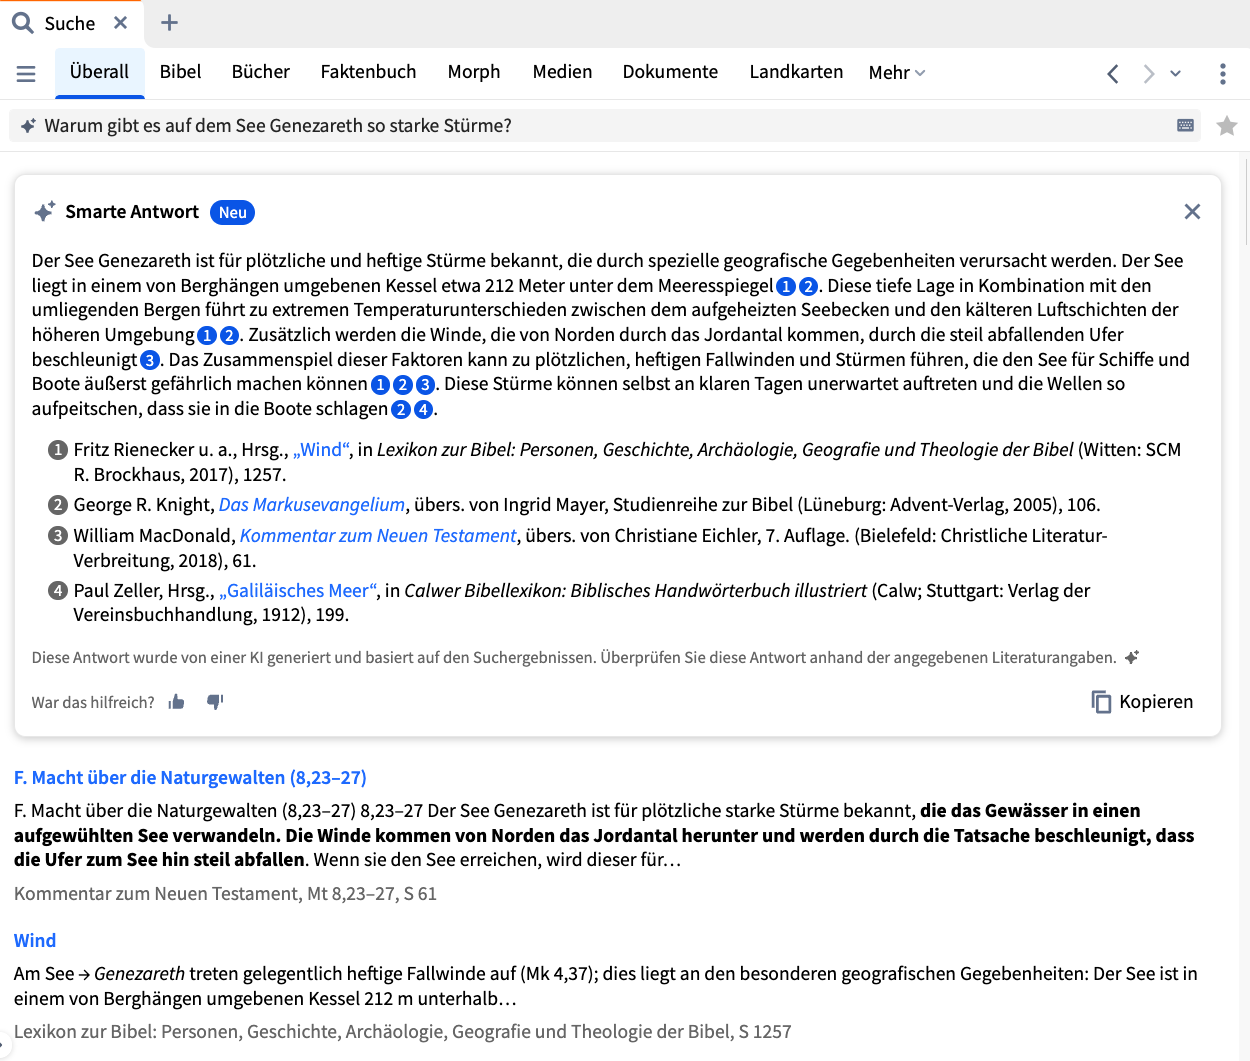Click footnote number 3 before William MacDonald
Screen dimensions: 1250x1061
pos(58,536)
